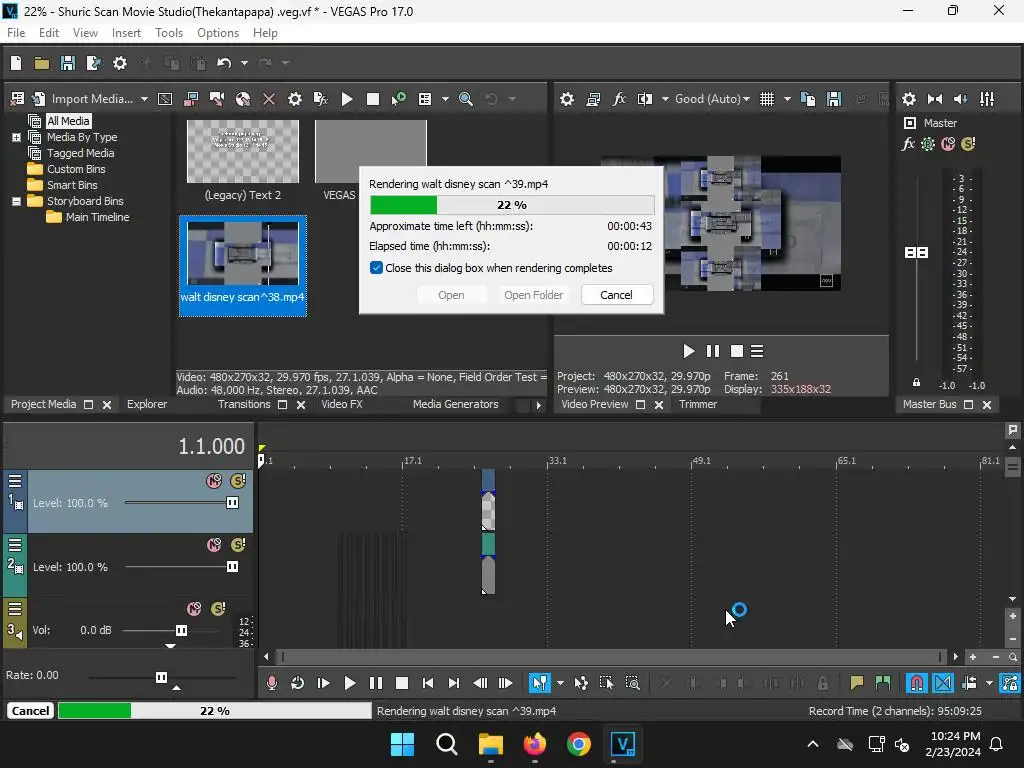Image resolution: width=1024 pixels, height=768 pixels.
Task: Uncheck Close this dialog box when rendering completes
Action: tap(376, 268)
